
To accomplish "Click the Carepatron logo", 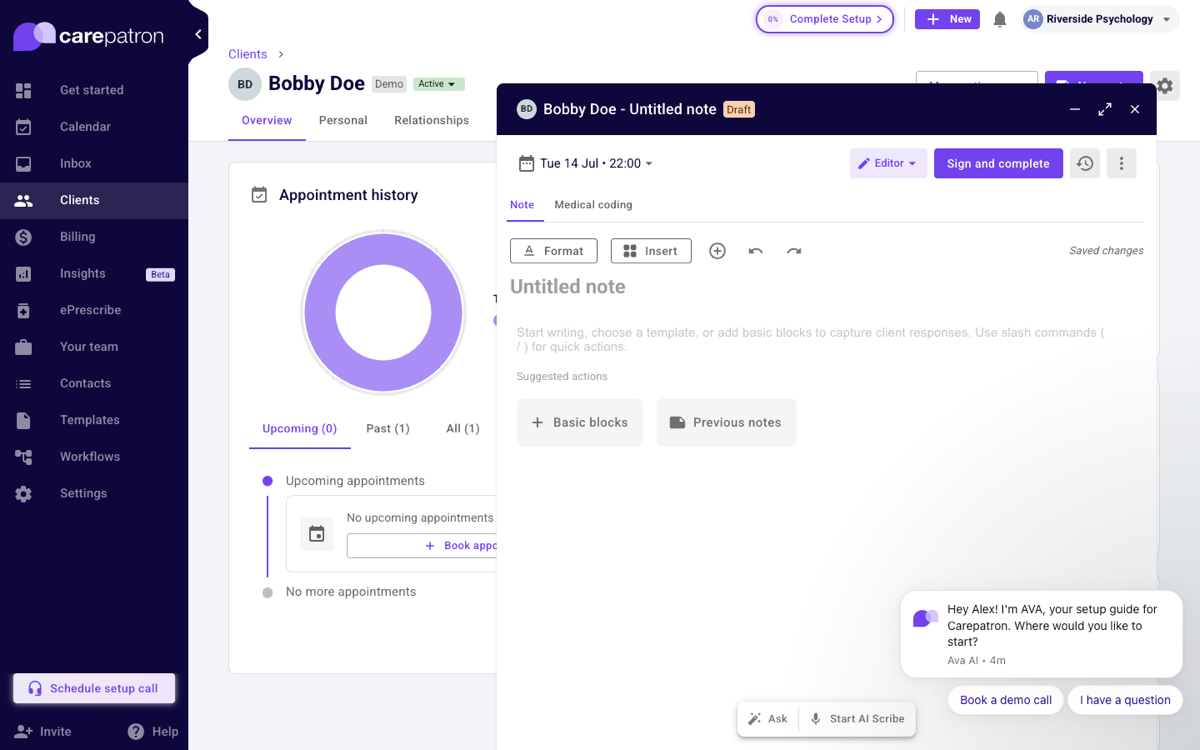I will tap(88, 36).
